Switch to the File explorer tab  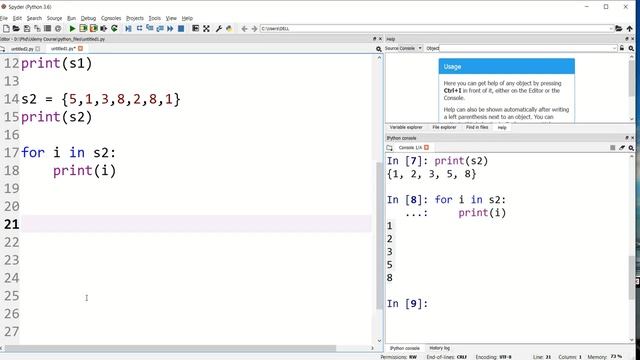pos(444,127)
